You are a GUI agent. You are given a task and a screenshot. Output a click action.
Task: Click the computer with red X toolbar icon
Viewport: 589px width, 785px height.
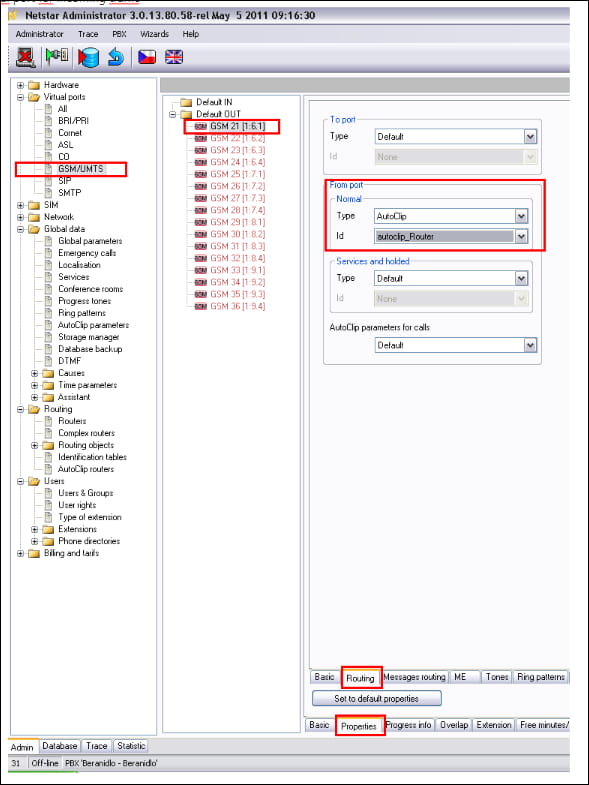[25, 57]
